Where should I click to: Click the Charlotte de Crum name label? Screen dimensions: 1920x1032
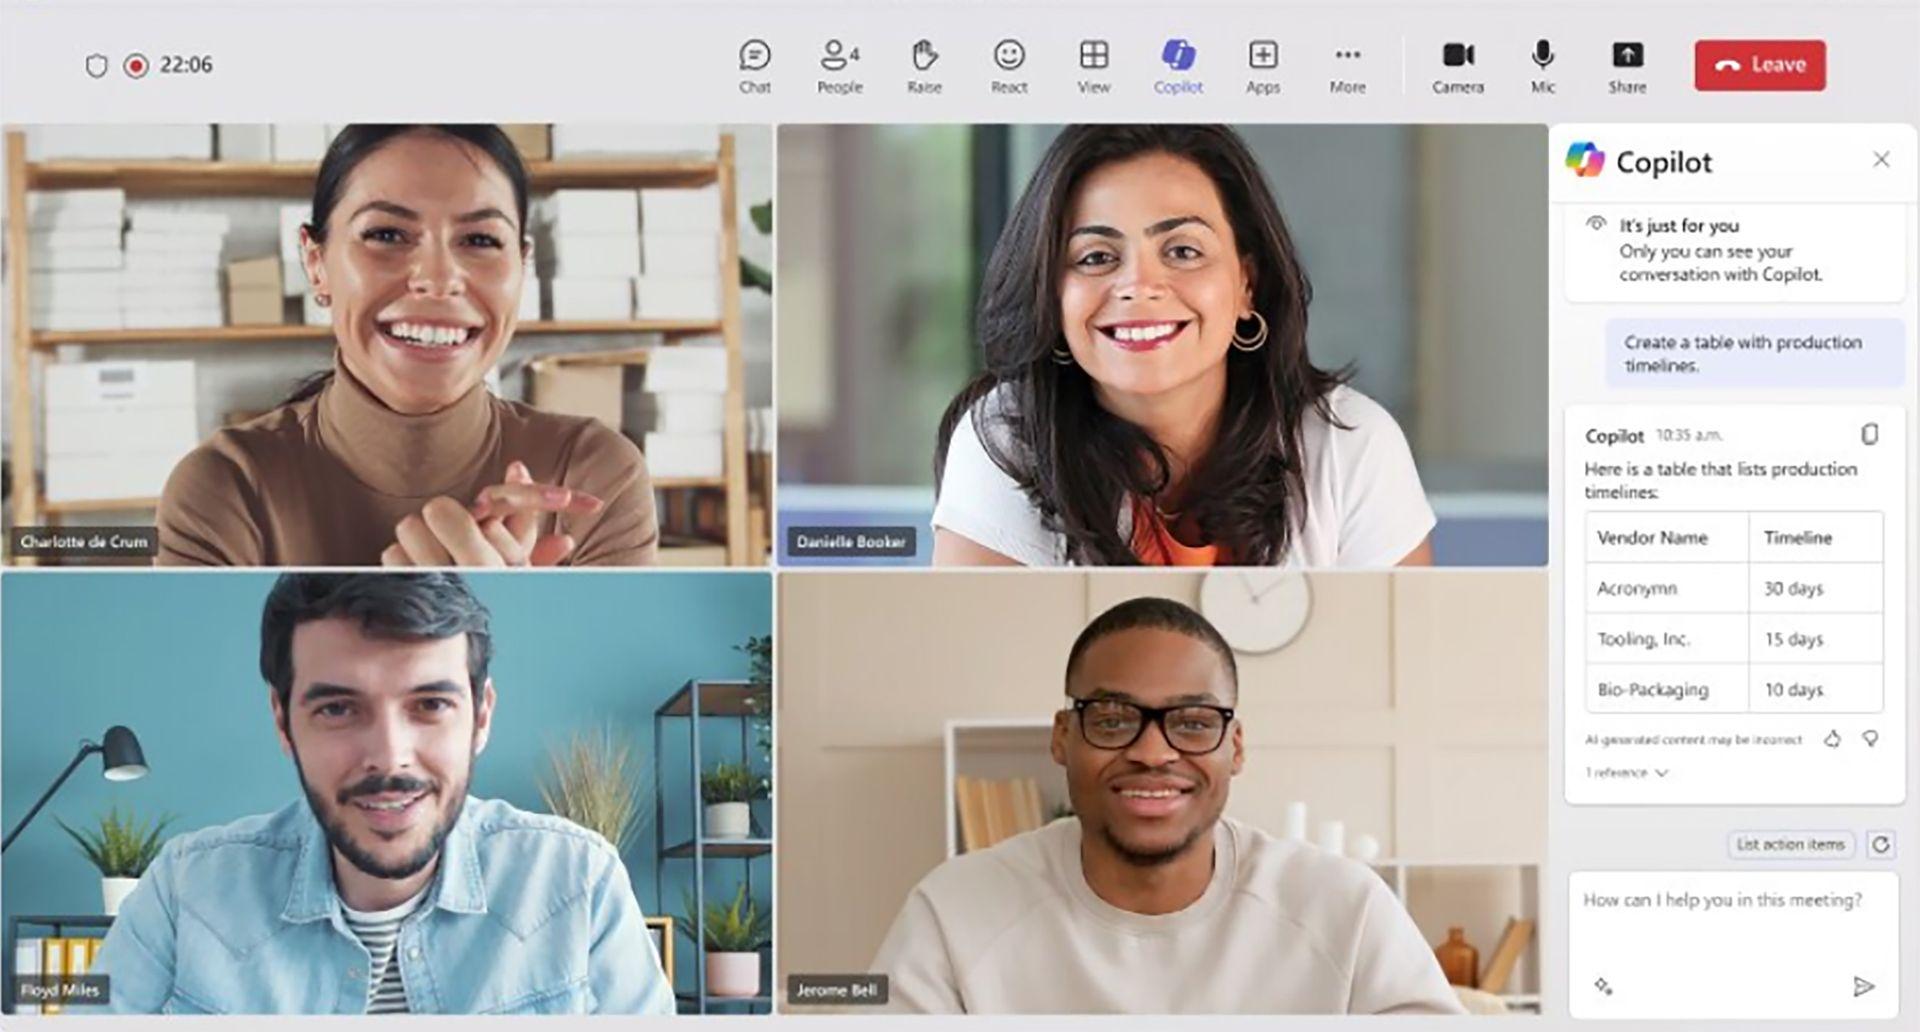(x=84, y=542)
